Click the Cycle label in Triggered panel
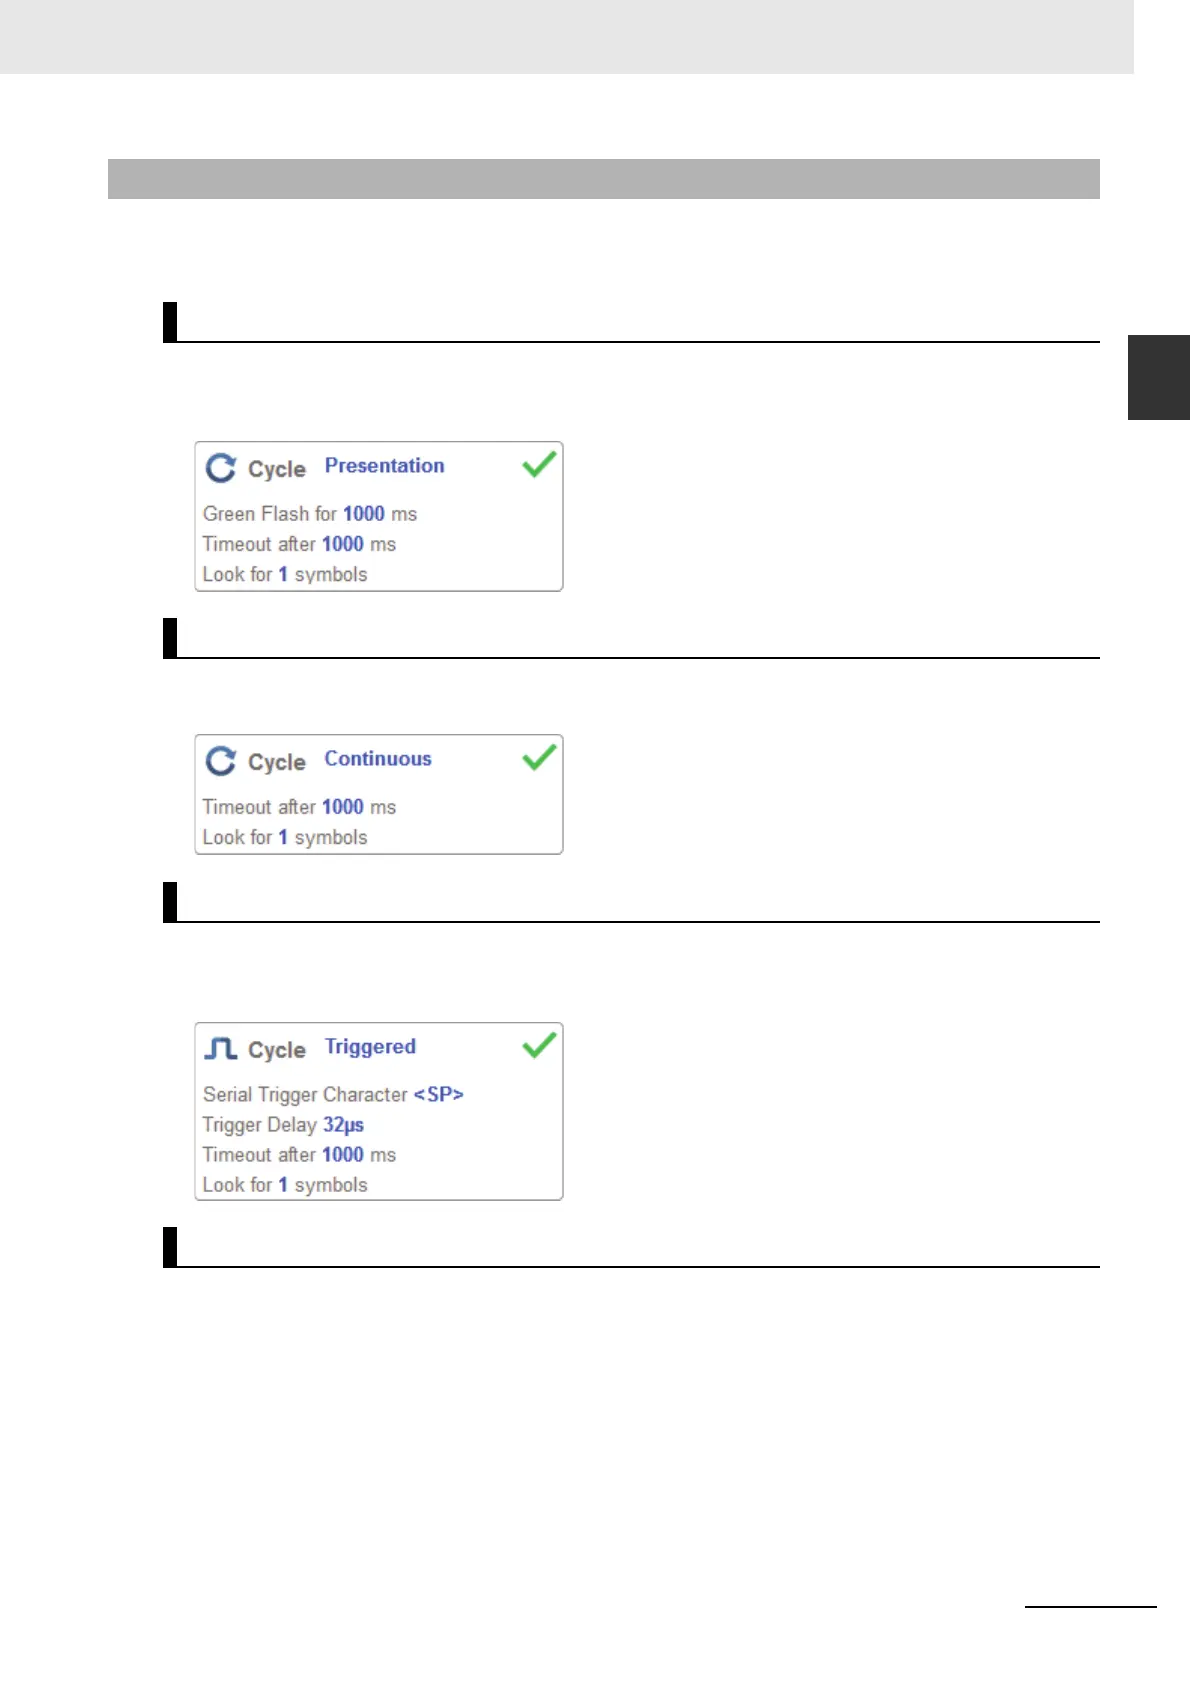This screenshot has height=1684, width=1190. (277, 1050)
